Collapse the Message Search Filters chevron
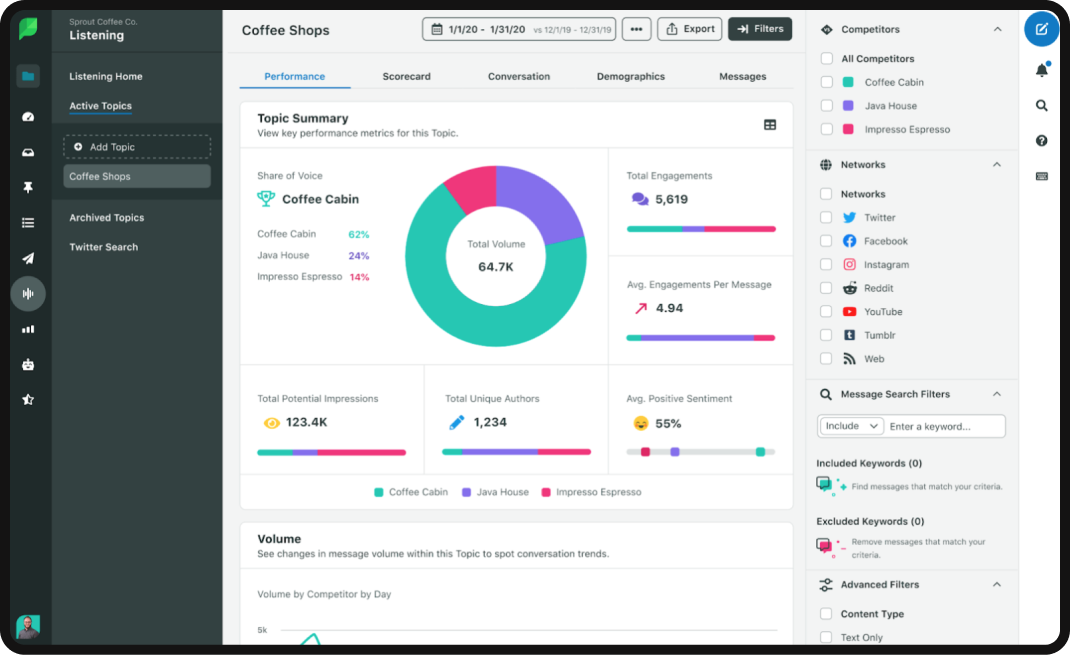Viewport: 1070px width, 655px height. click(997, 394)
